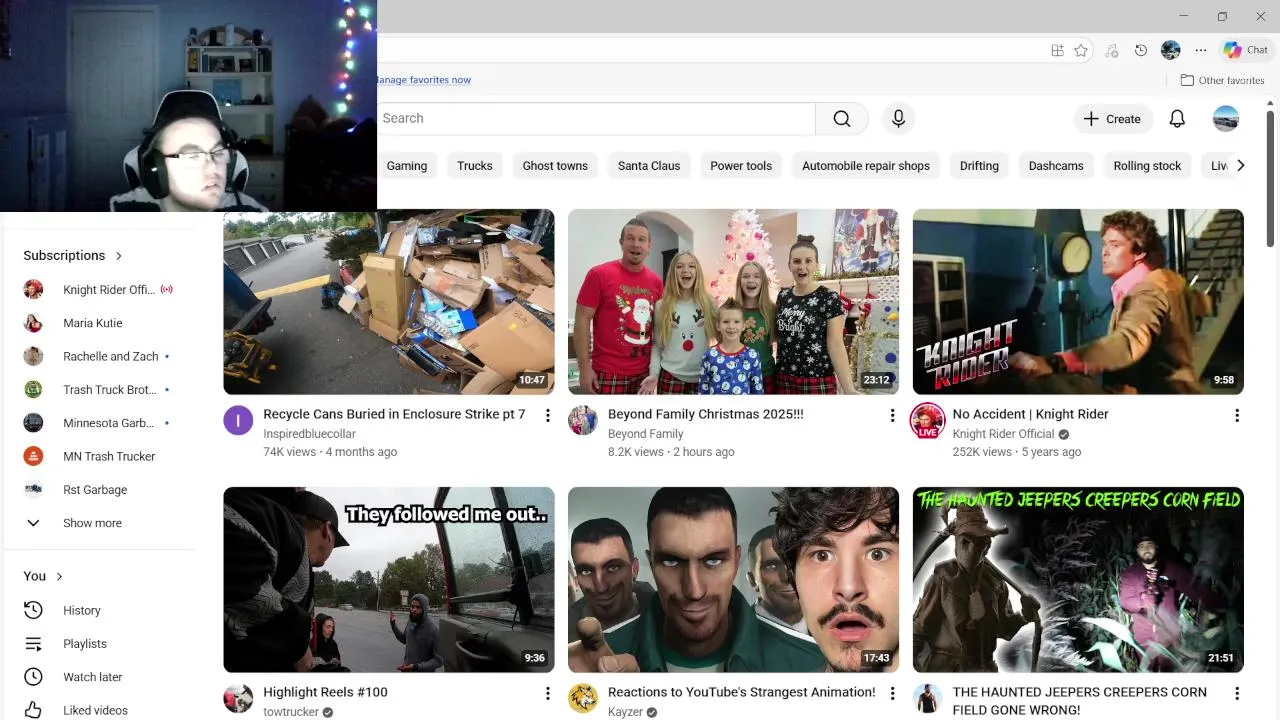
Task: Play the Knight Rider No Accident thumbnail
Action: 1078,301
